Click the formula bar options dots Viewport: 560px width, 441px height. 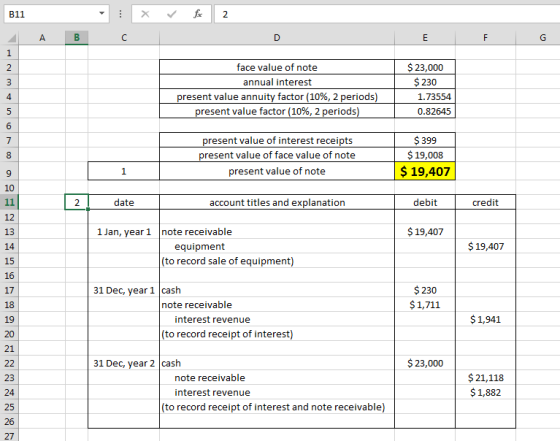[120, 14]
